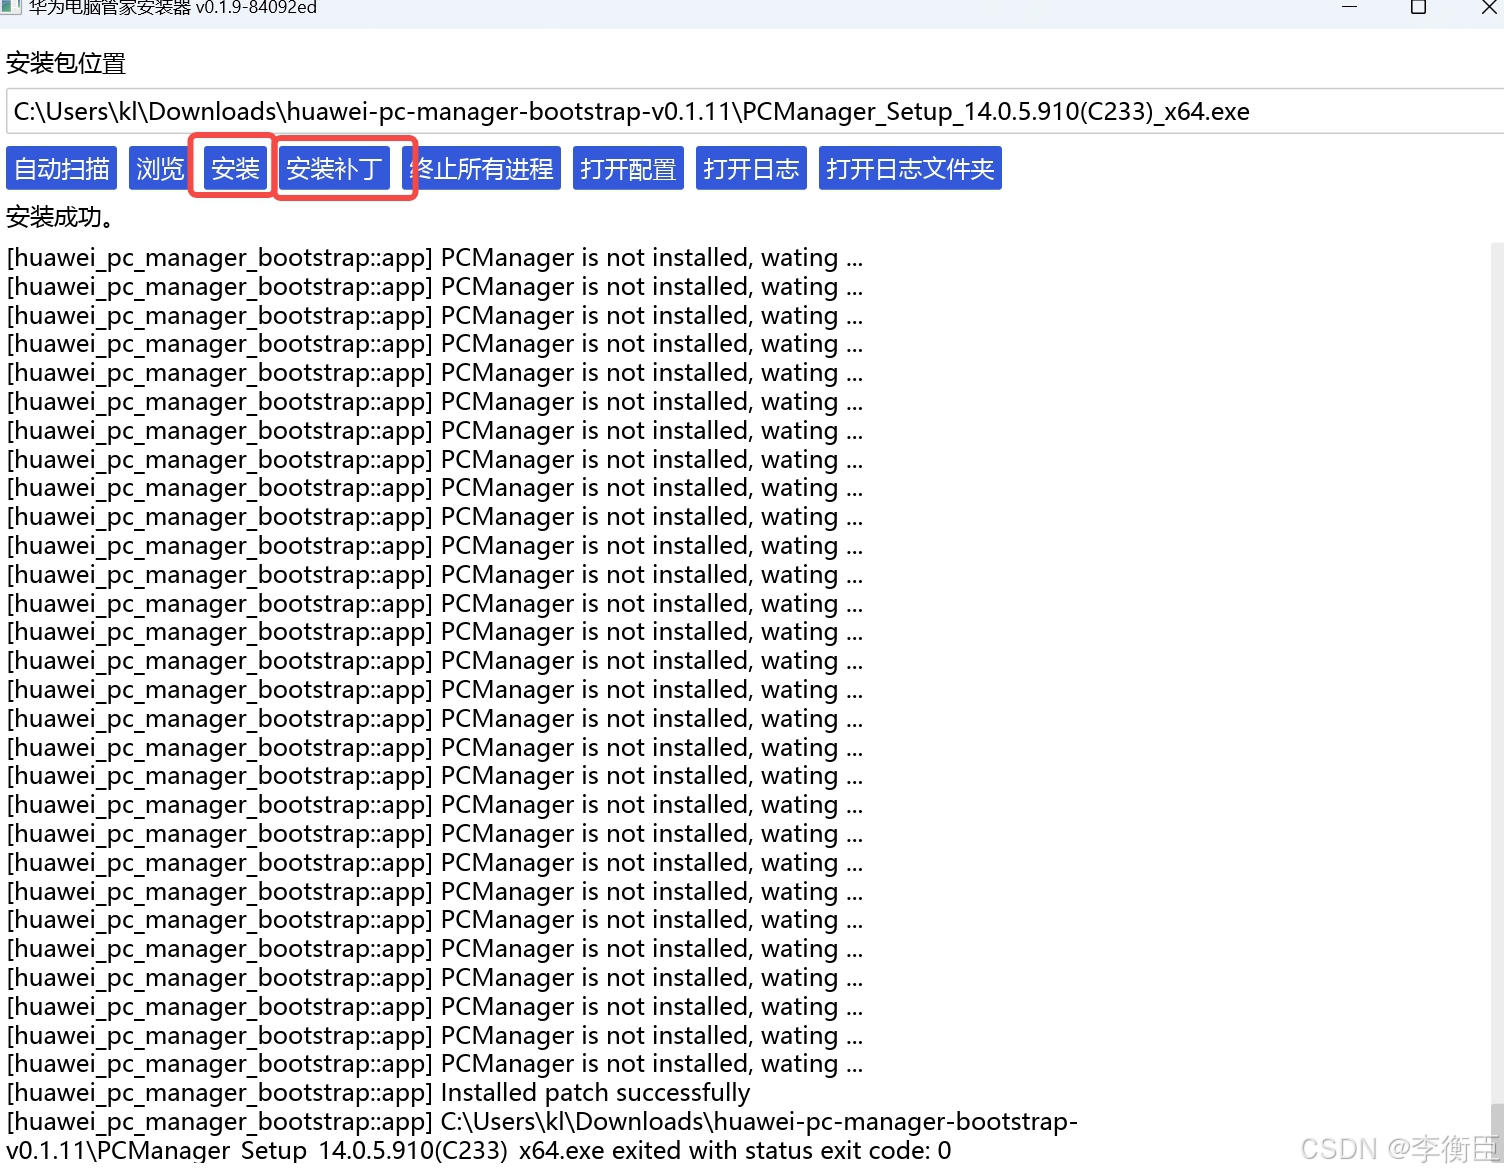Apply patch via 安装补丁 button
This screenshot has width=1504, height=1175.
point(334,168)
